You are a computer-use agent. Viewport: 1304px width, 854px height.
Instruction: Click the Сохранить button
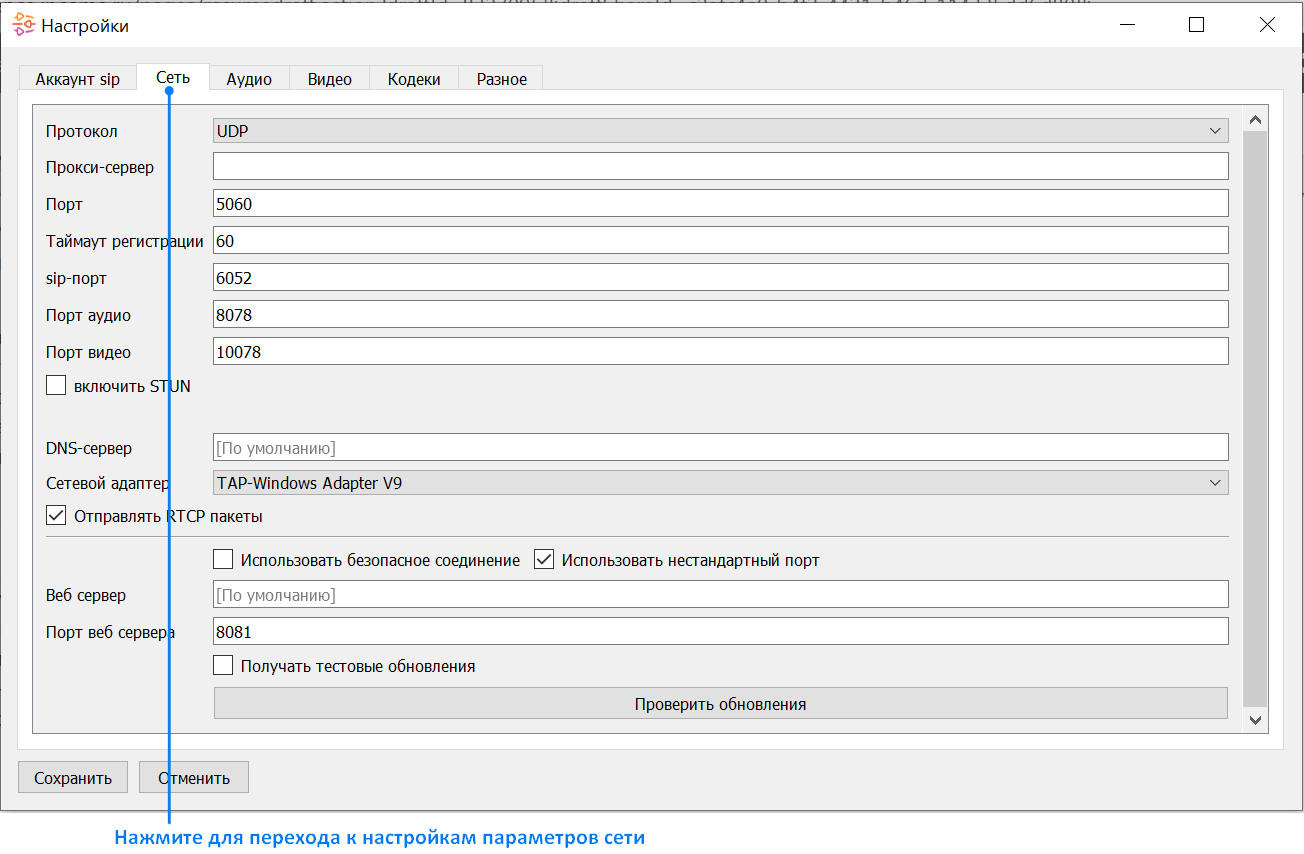[72, 778]
